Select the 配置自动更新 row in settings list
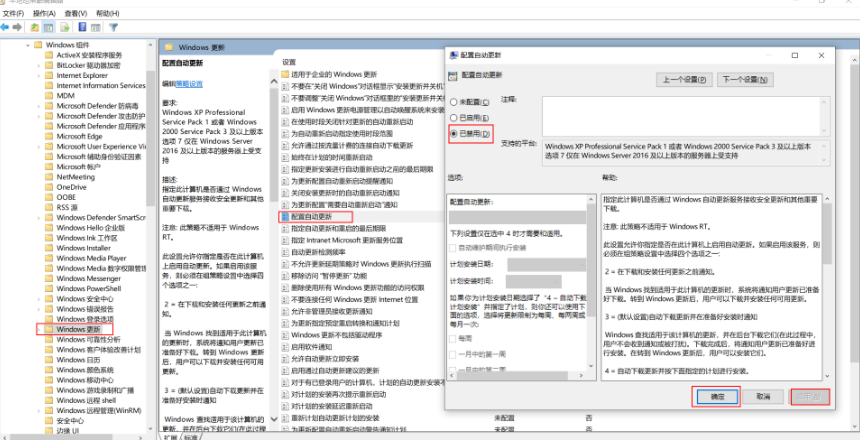Viewport: 860px width, 440px height. 312,217
